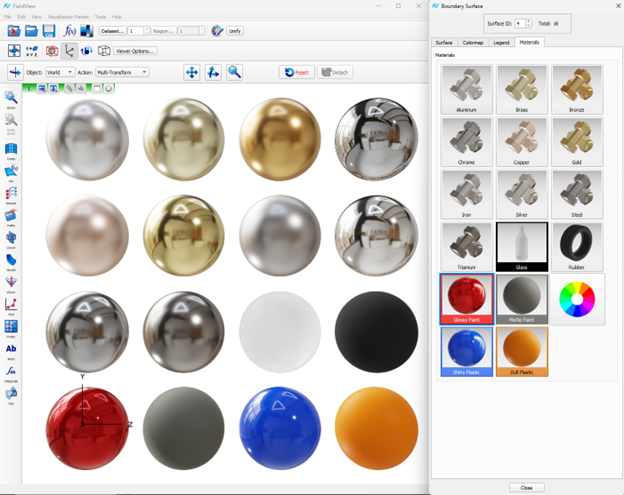Open the Plot tool in the left sidebar
624x495 pixels.
[x=11, y=304]
